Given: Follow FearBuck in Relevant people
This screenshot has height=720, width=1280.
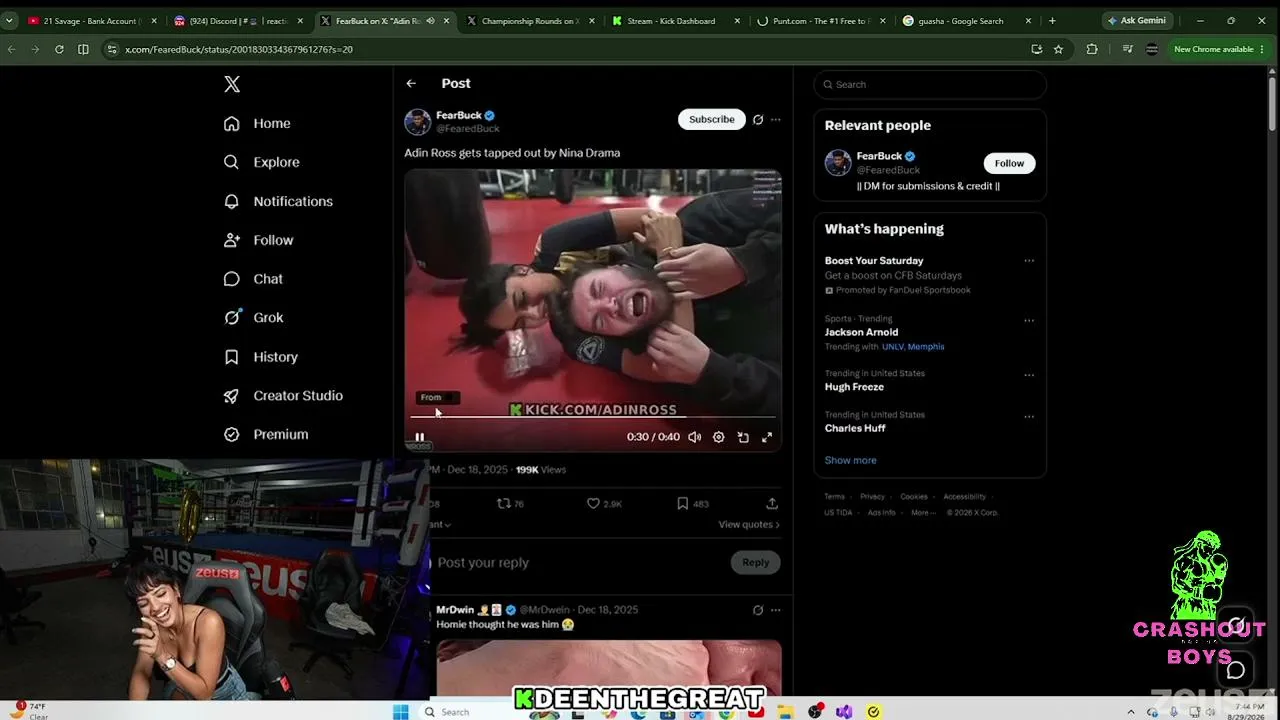Looking at the screenshot, I should (x=1009, y=163).
